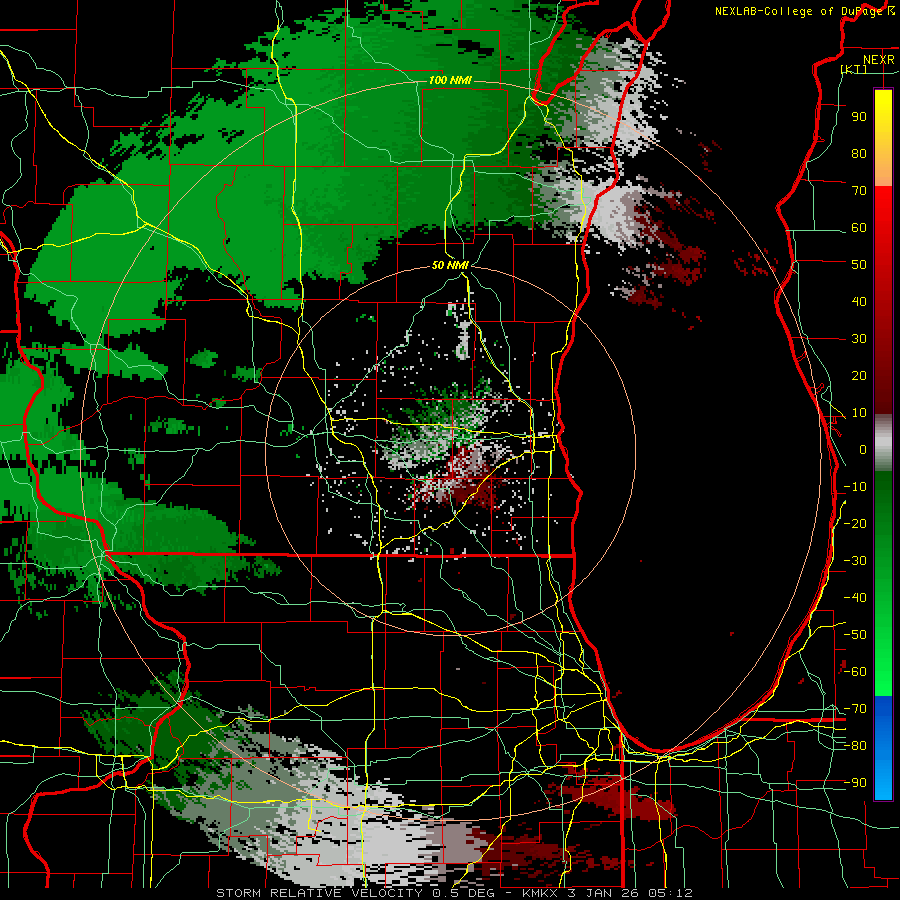900x900 pixels.
Task: Click the "100 NMI" range ring label
Action: pos(450,80)
